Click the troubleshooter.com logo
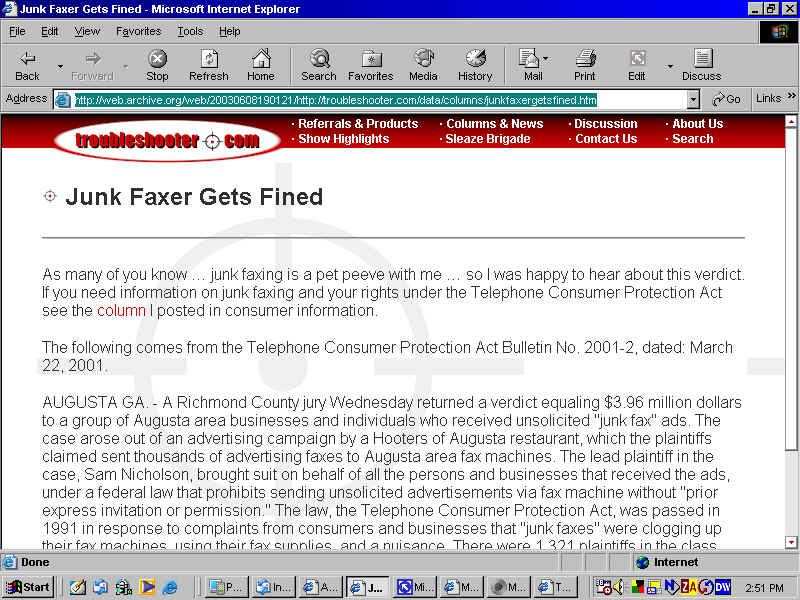The image size is (800, 600). (167, 140)
